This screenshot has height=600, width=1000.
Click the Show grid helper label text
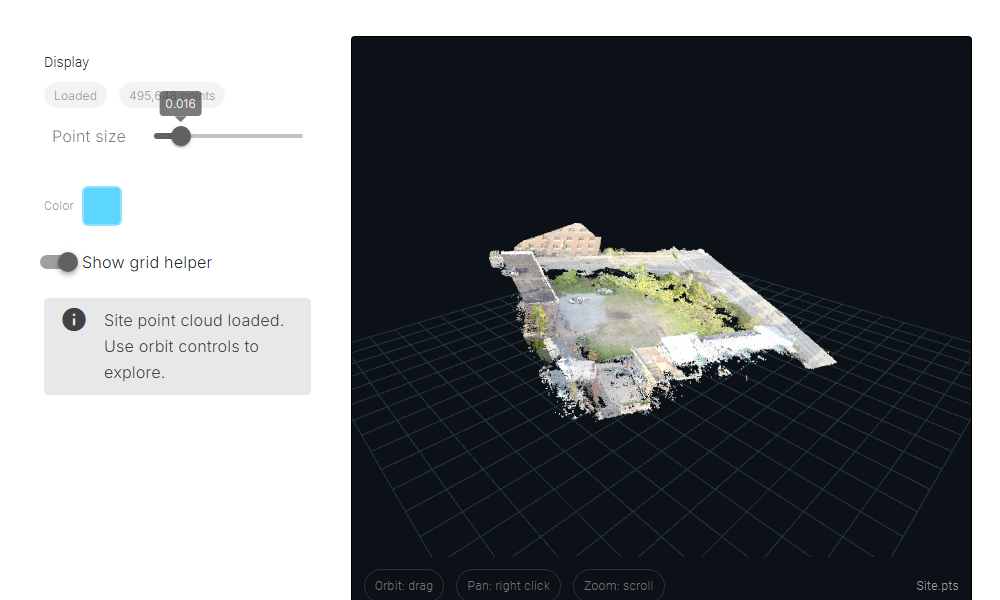pyautogui.click(x=146, y=262)
